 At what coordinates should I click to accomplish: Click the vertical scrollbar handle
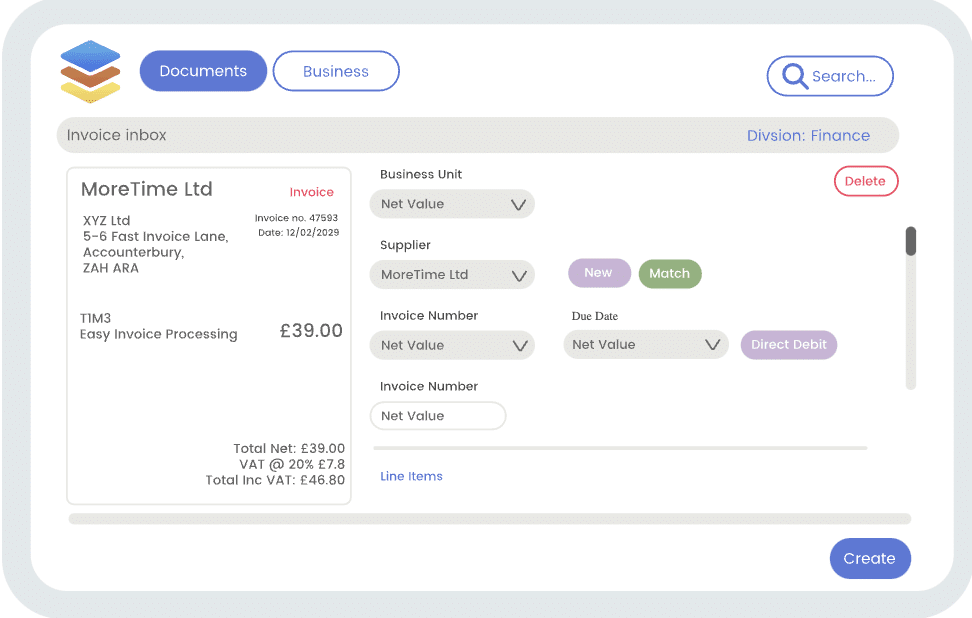pos(911,241)
